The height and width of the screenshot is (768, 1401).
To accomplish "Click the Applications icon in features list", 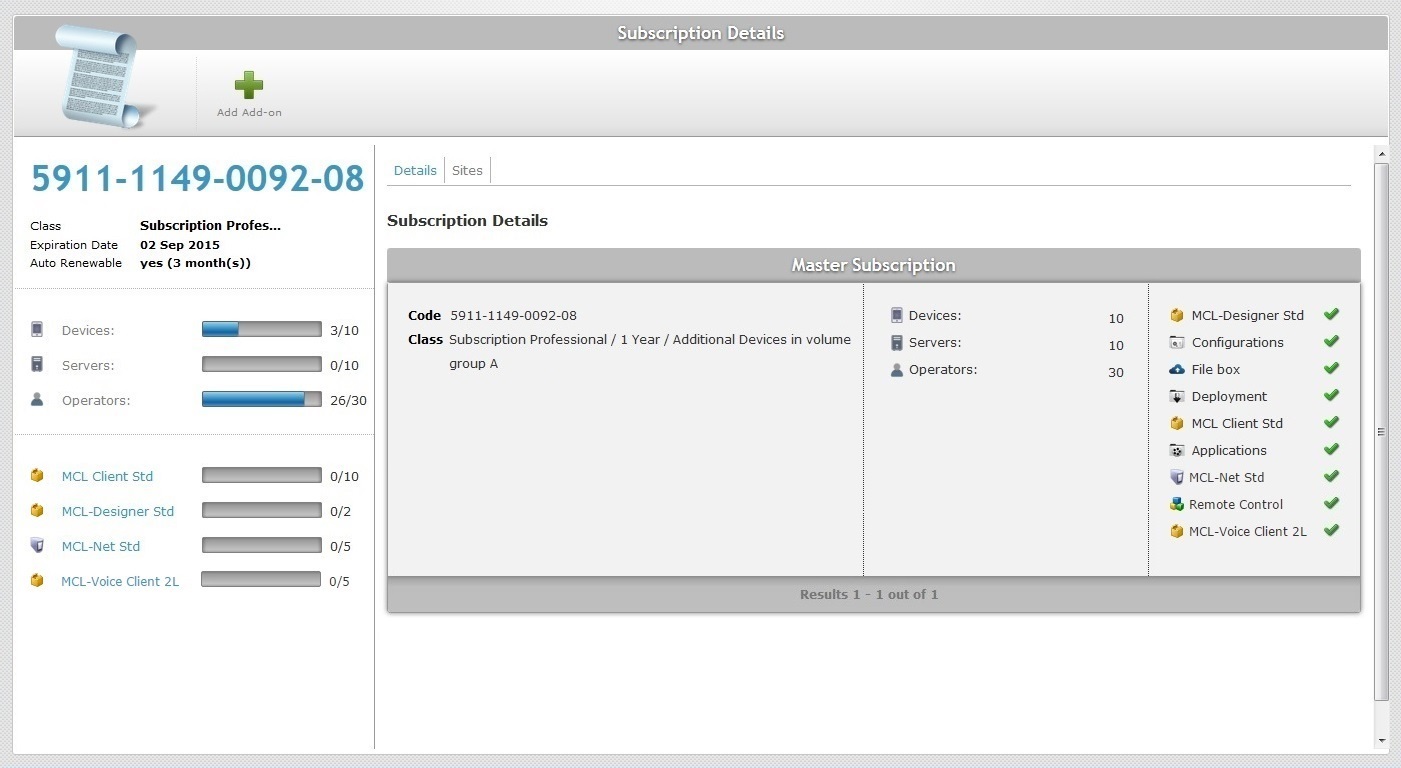I will click(1177, 450).
